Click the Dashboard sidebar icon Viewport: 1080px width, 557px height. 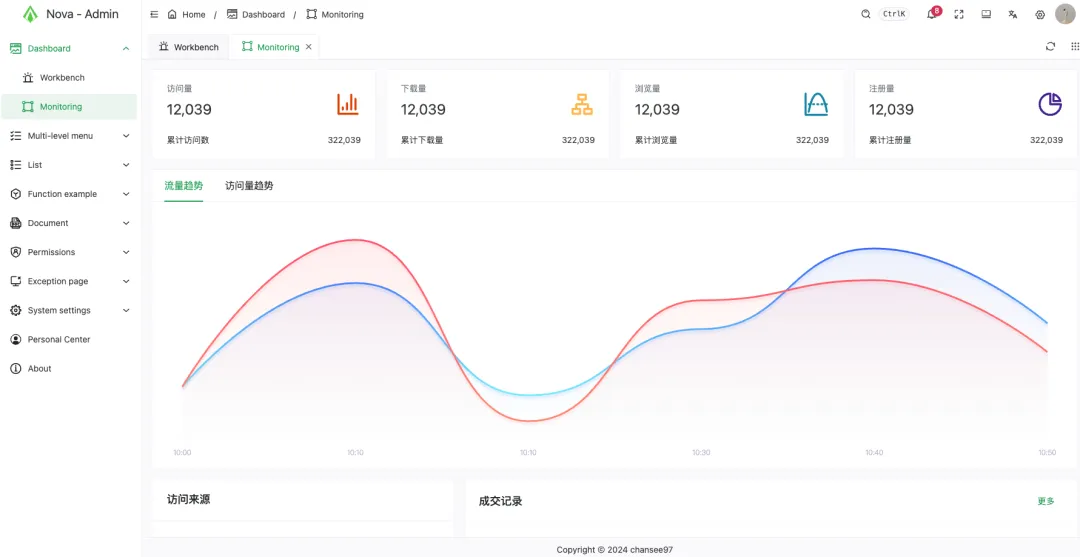click(15, 49)
